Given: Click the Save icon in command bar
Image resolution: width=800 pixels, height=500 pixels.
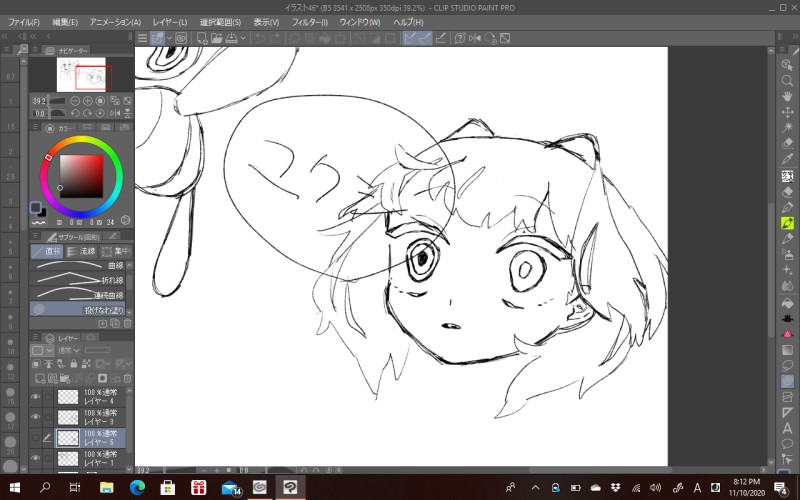Looking at the screenshot, I should [231, 38].
